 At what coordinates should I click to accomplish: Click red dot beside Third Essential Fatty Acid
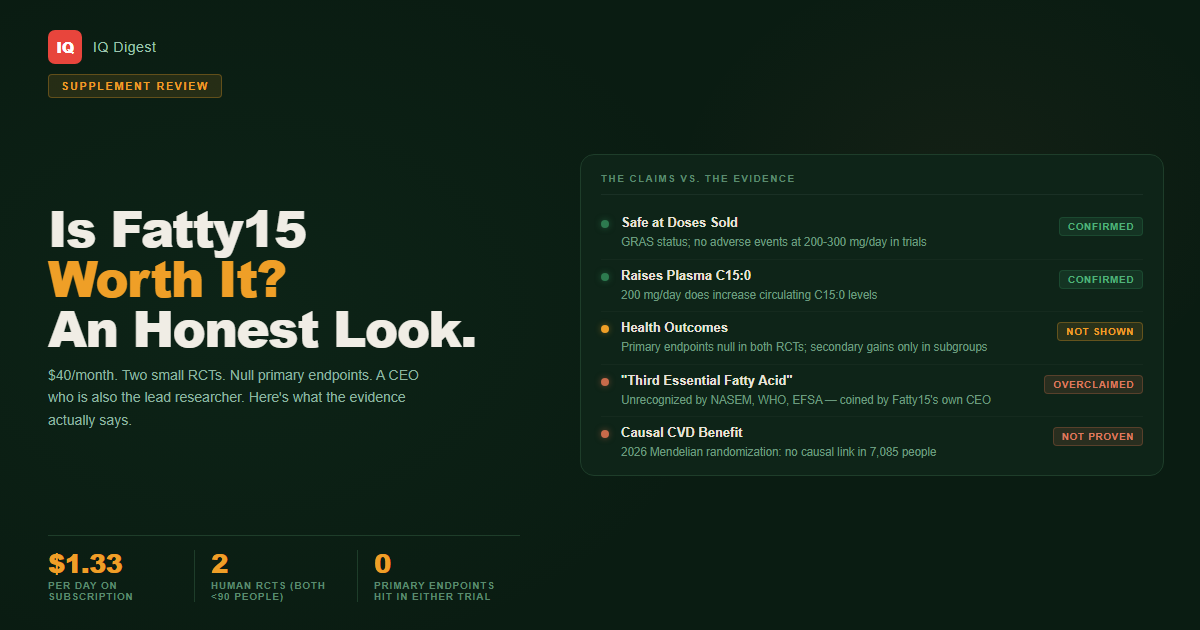click(605, 382)
